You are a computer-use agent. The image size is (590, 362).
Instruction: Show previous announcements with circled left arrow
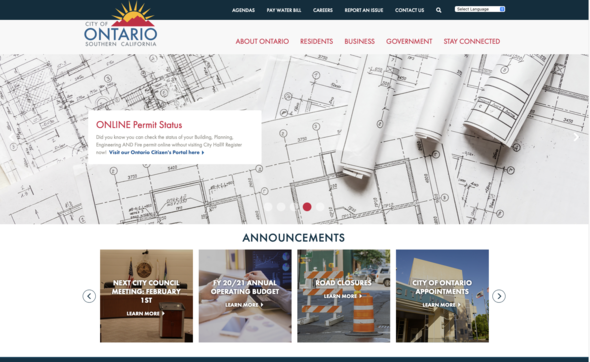[89, 296]
